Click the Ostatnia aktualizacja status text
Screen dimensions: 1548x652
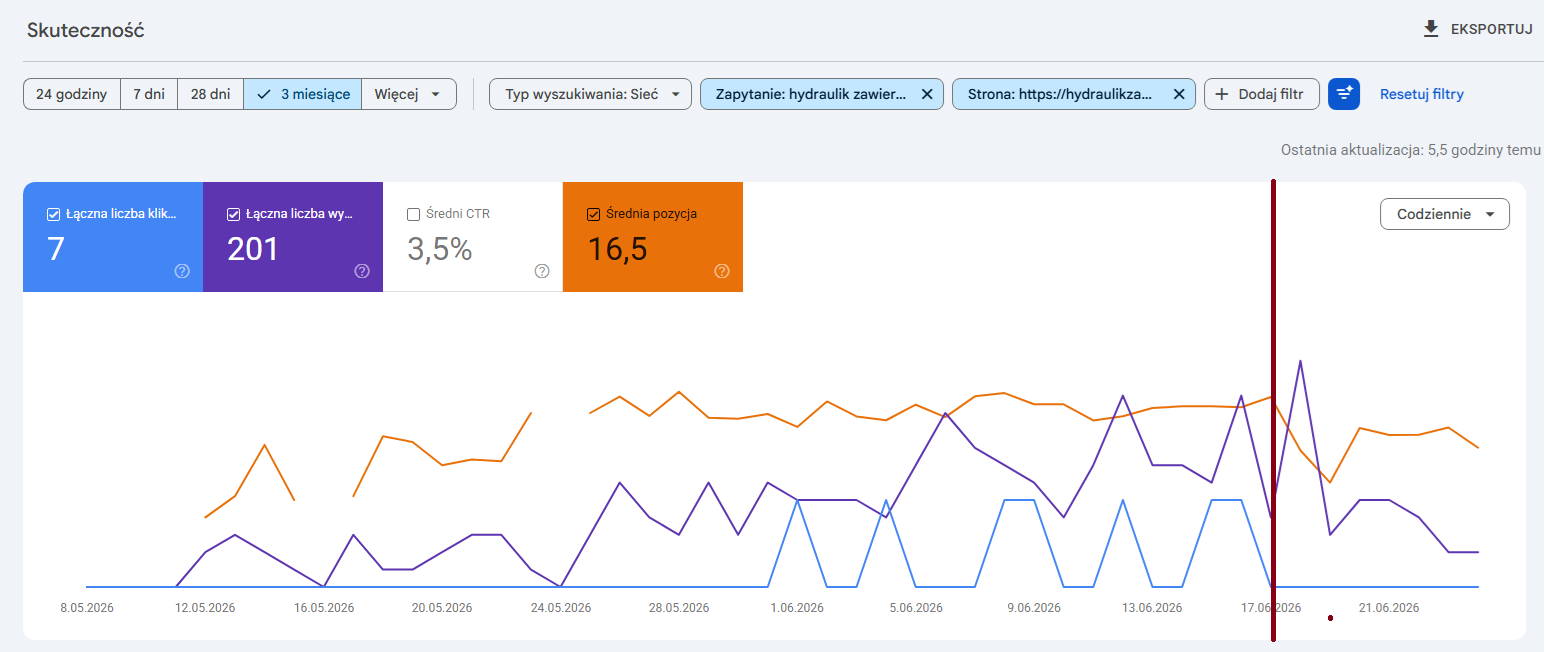click(1411, 149)
